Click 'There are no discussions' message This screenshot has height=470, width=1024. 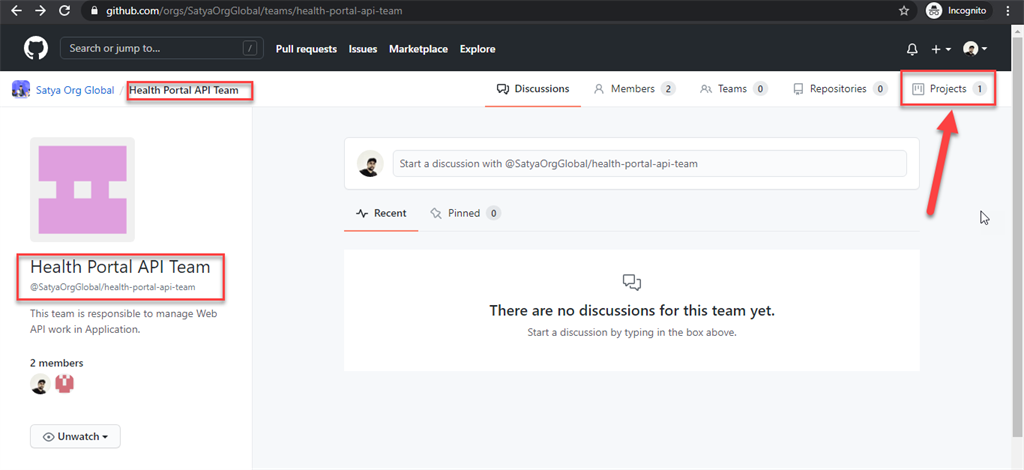pos(632,311)
